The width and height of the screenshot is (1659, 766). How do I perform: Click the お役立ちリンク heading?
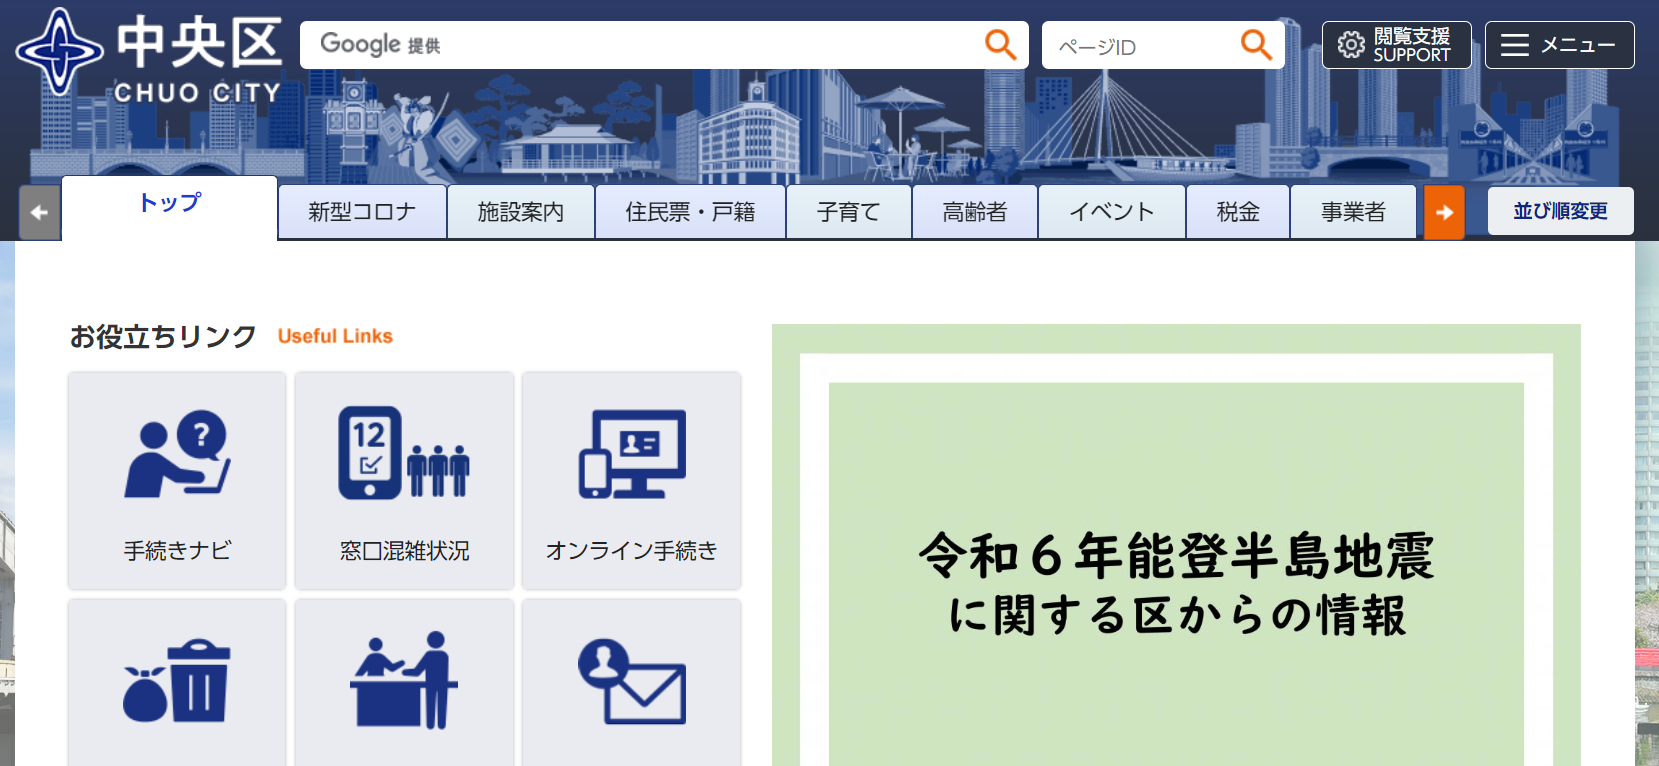click(x=163, y=337)
